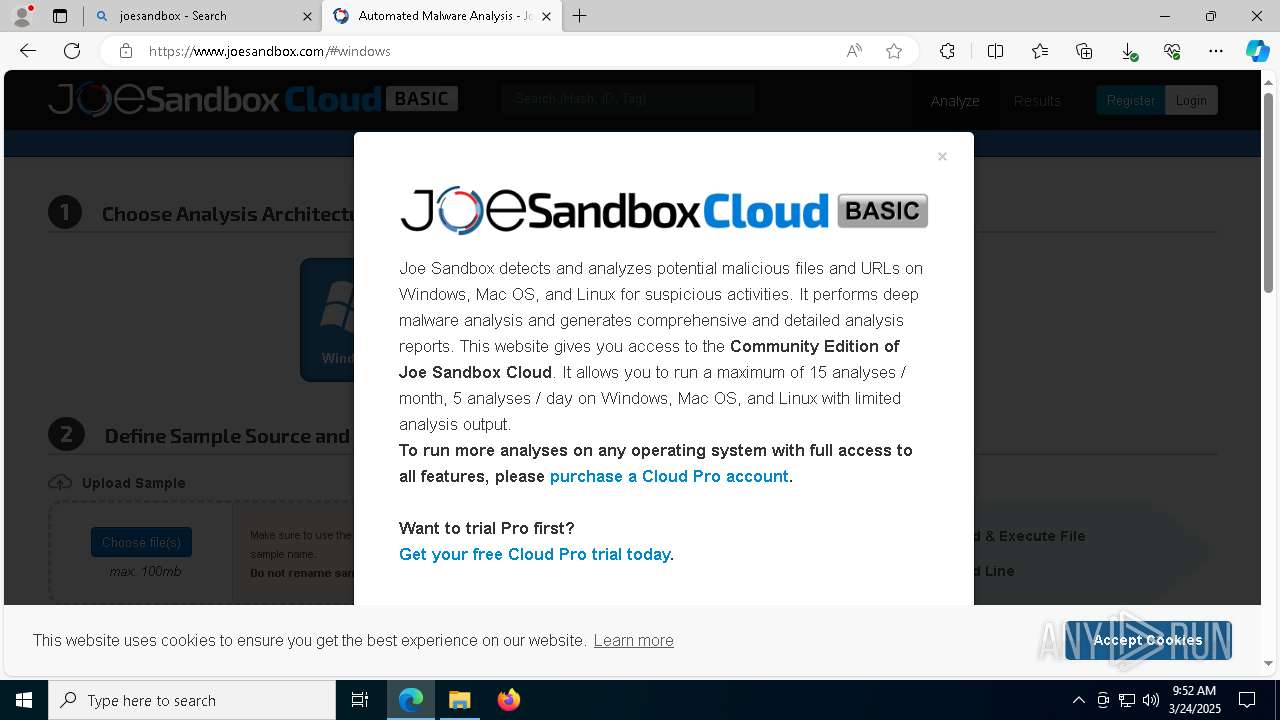Launch Copilot in Edge sidebar
1280x720 pixels.
[x=1257, y=51]
